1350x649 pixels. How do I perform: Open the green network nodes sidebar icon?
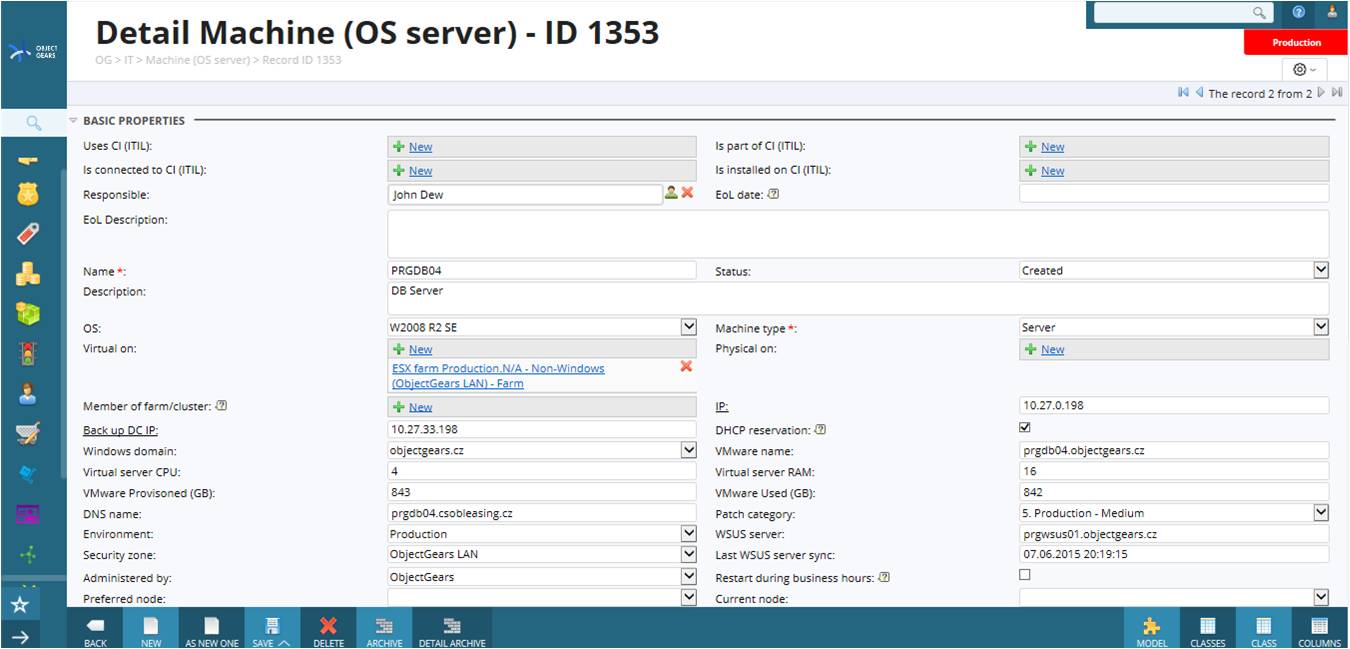click(28, 553)
